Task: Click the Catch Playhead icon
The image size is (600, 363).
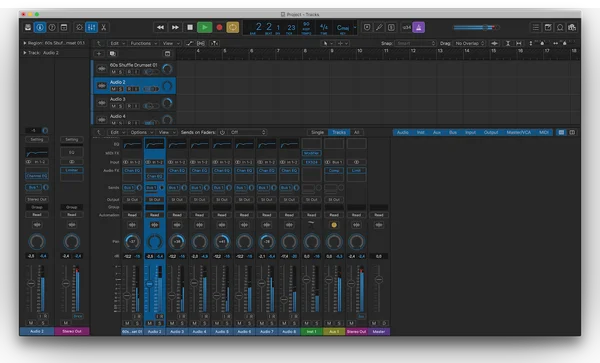Action: point(214,44)
